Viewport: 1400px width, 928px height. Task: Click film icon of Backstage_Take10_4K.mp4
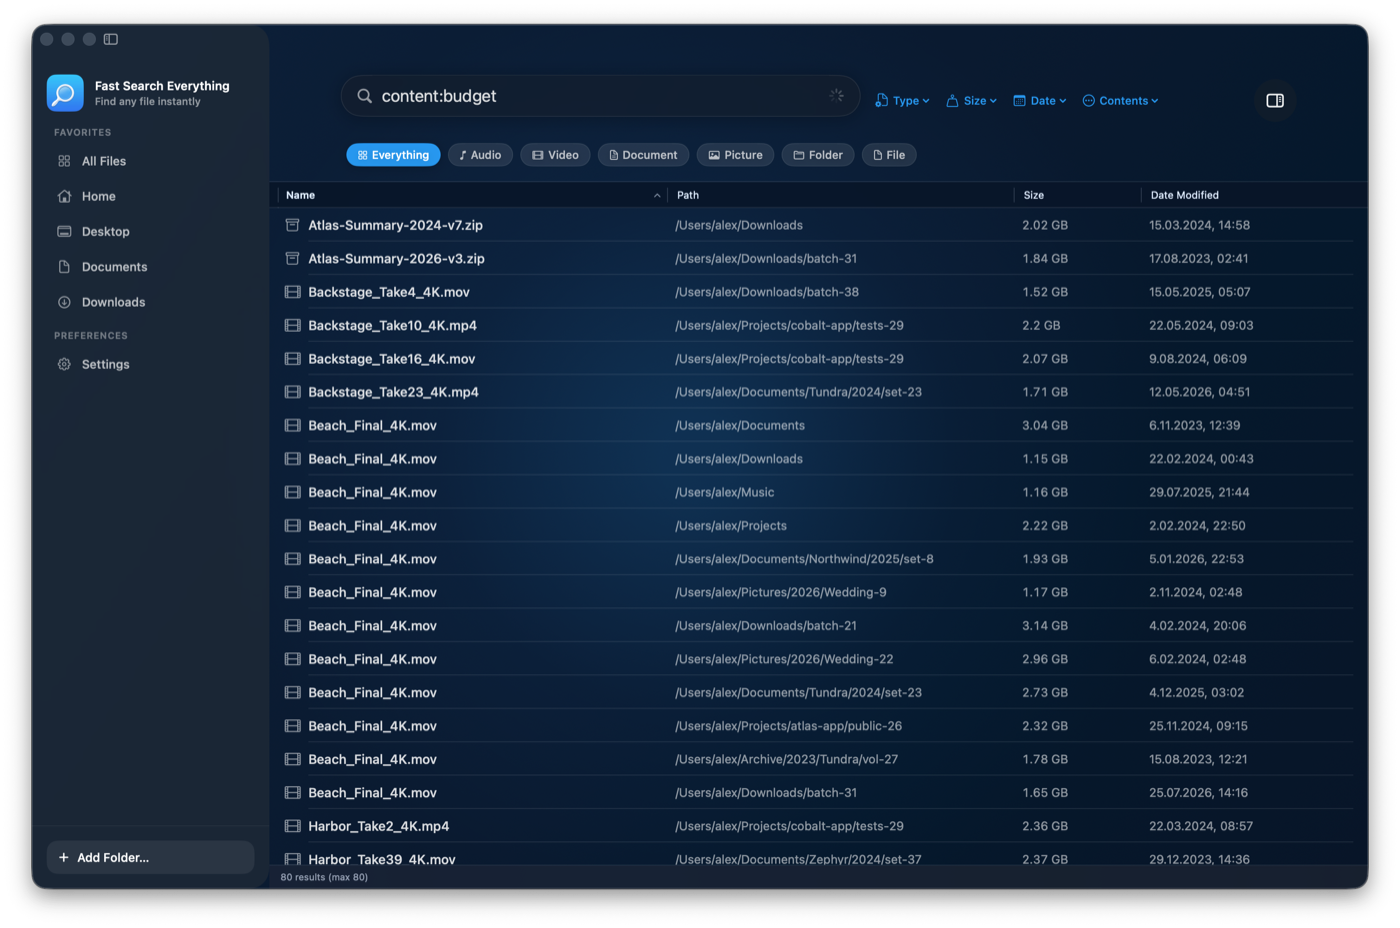(x=292, y=325)
